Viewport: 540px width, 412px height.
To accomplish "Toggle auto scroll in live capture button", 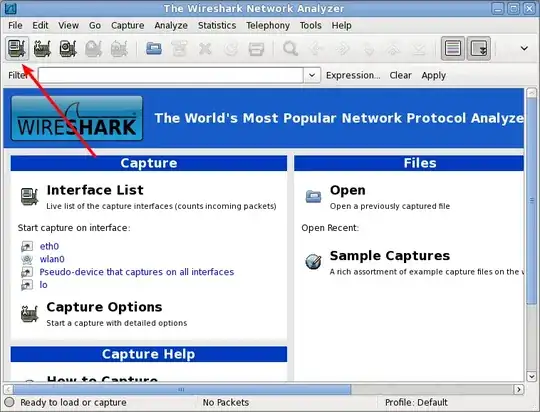I will (x=479, y=48).
